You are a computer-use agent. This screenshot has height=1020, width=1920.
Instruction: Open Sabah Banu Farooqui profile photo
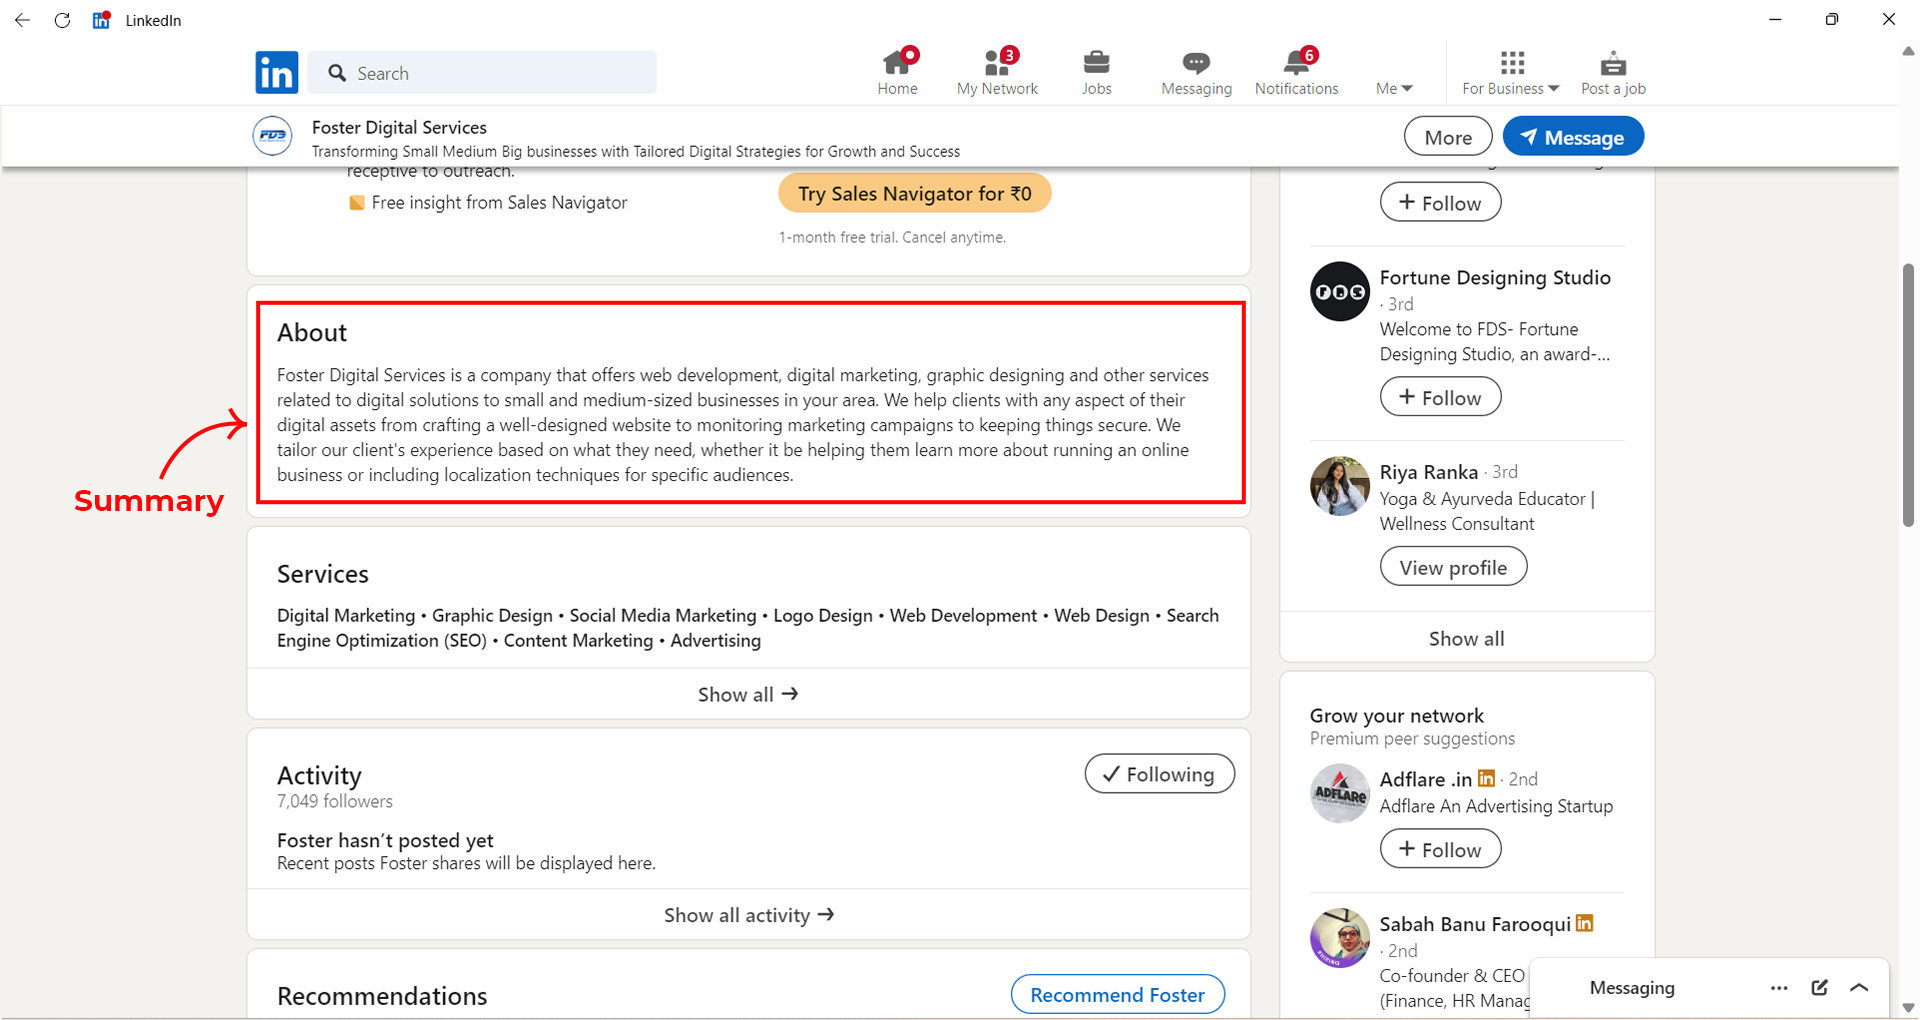[1339, 938]
